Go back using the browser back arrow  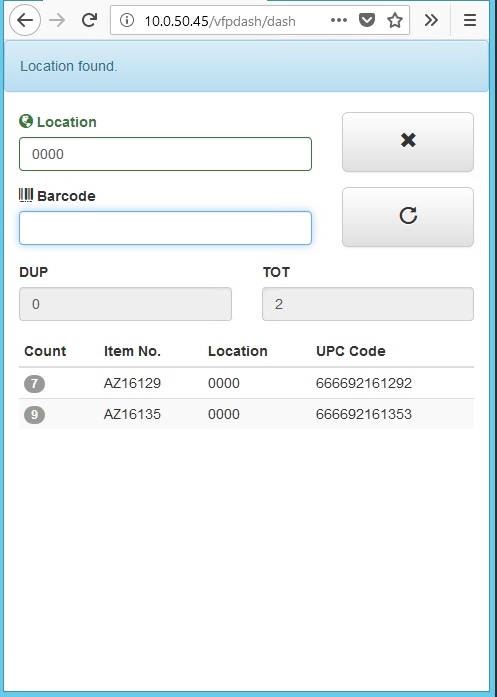tap(25, 20)
